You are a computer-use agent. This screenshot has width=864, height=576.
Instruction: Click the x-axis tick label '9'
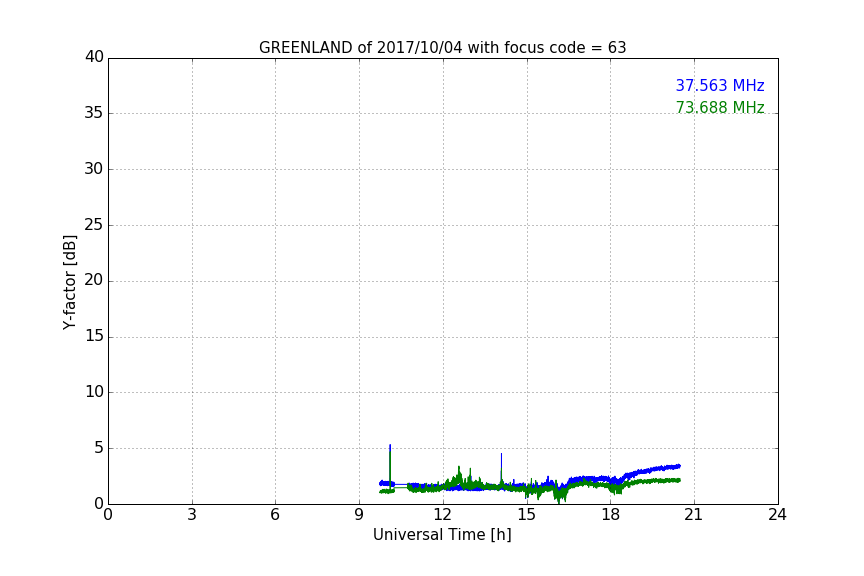pyautogui.click(x=359, y=515)
